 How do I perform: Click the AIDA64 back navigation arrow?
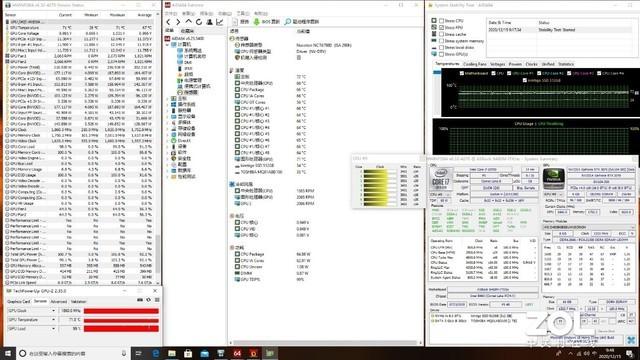tap(169, 22)
